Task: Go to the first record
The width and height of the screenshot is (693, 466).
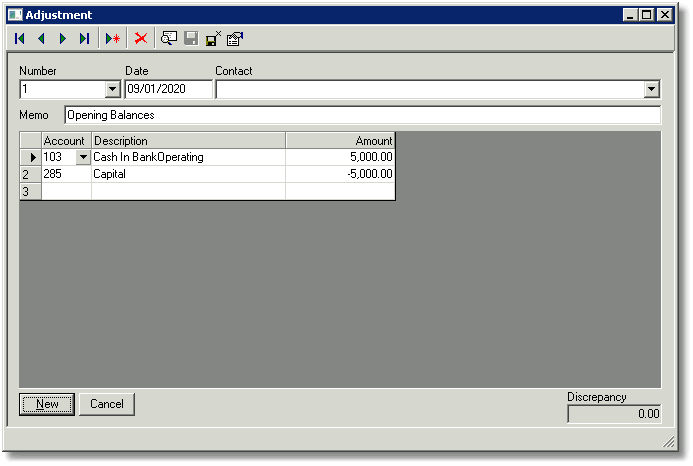Action: [x=19, y=39]
